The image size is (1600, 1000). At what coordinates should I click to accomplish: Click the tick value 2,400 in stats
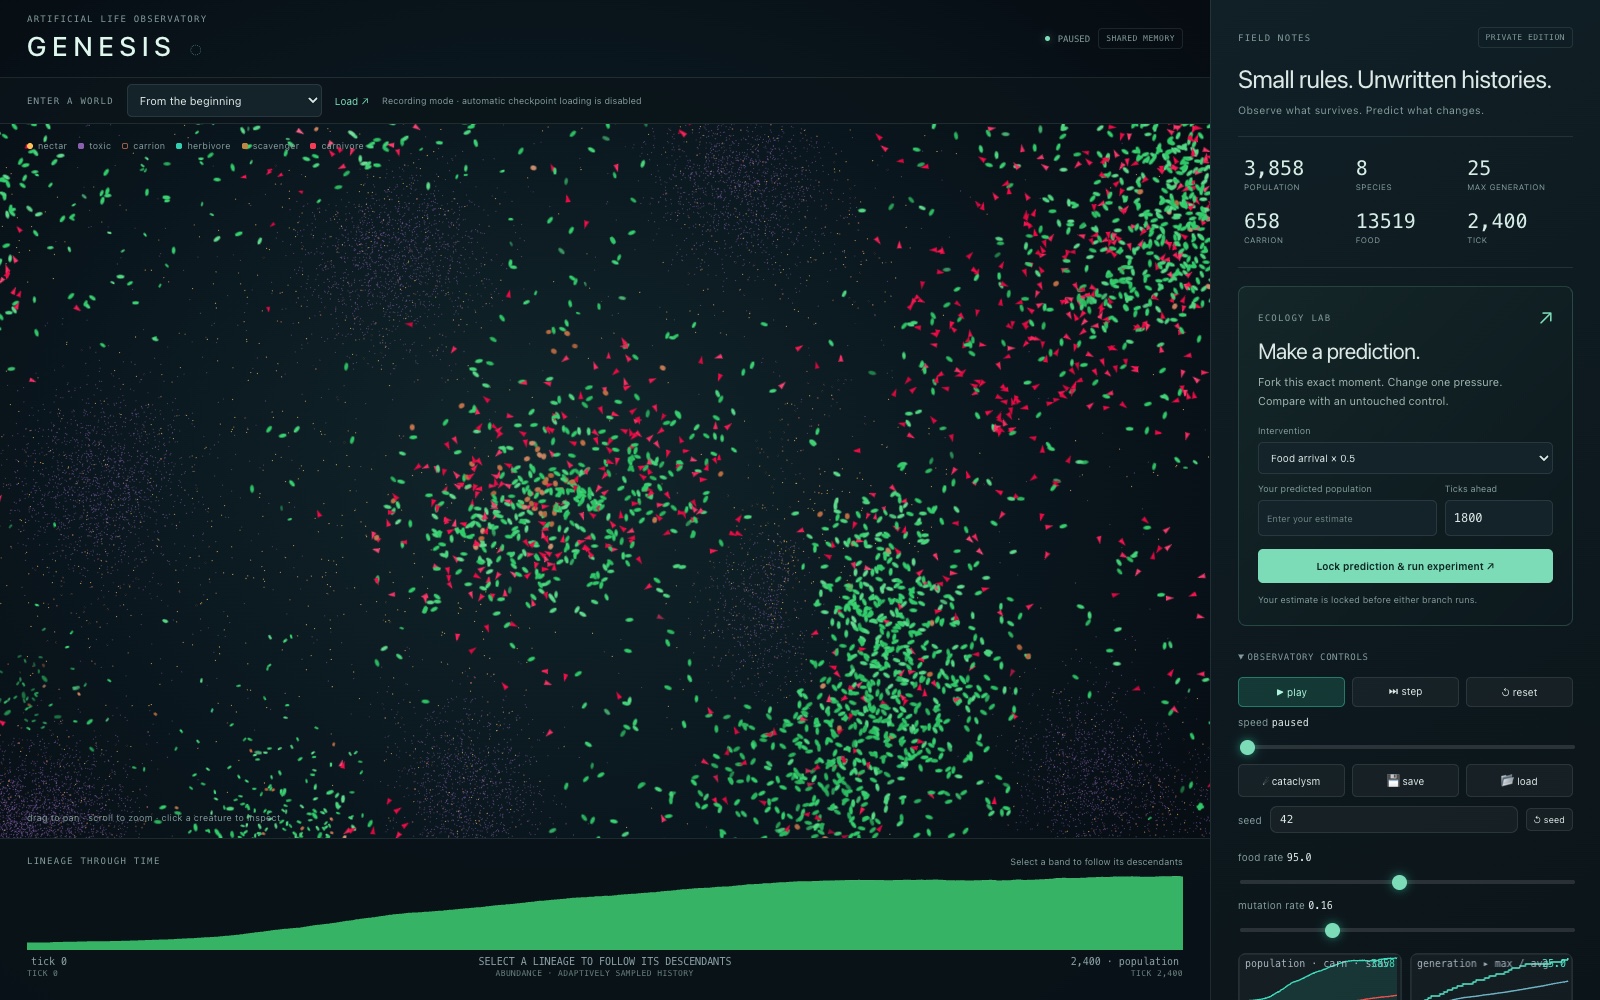pyautogui.click(x=1496, y=221)
